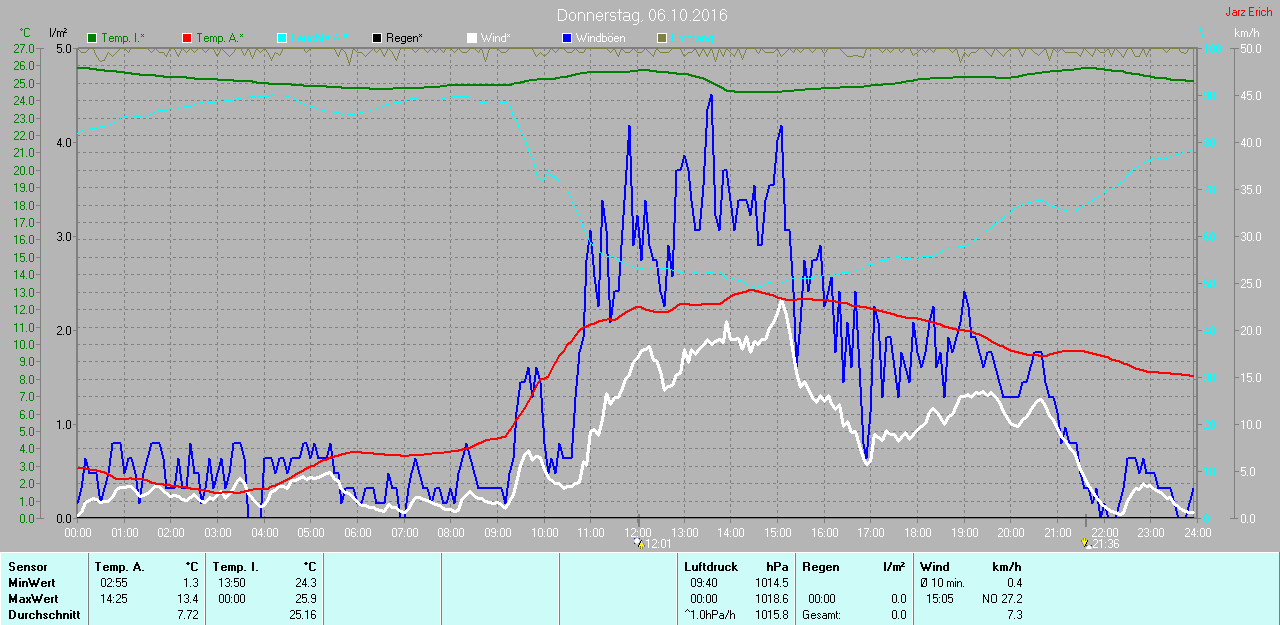The image size is (1280, 625).
Task: Click the white Wind legend swatch
Action: pos(472,38)
